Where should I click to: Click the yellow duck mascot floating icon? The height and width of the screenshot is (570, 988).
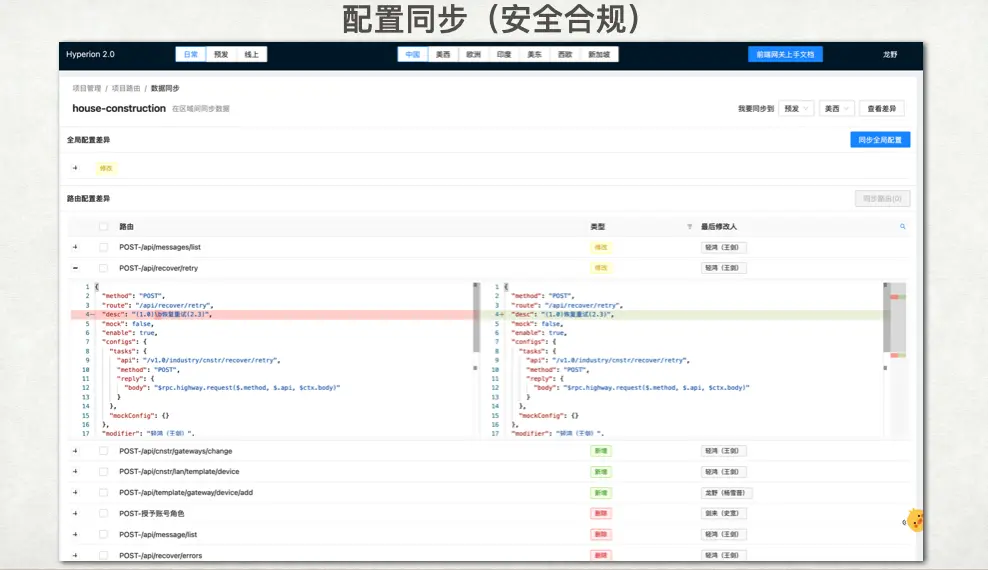pyautogui.click(x=916, y=521)
